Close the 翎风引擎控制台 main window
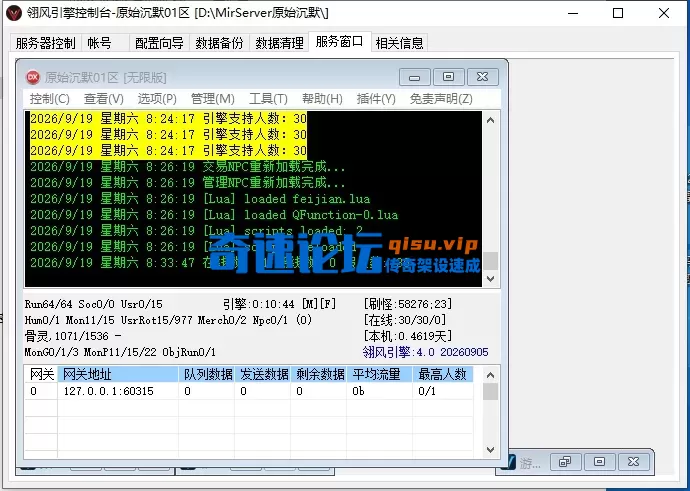The height and width of the screenshot is (491, 690). [x=664, y=13]
